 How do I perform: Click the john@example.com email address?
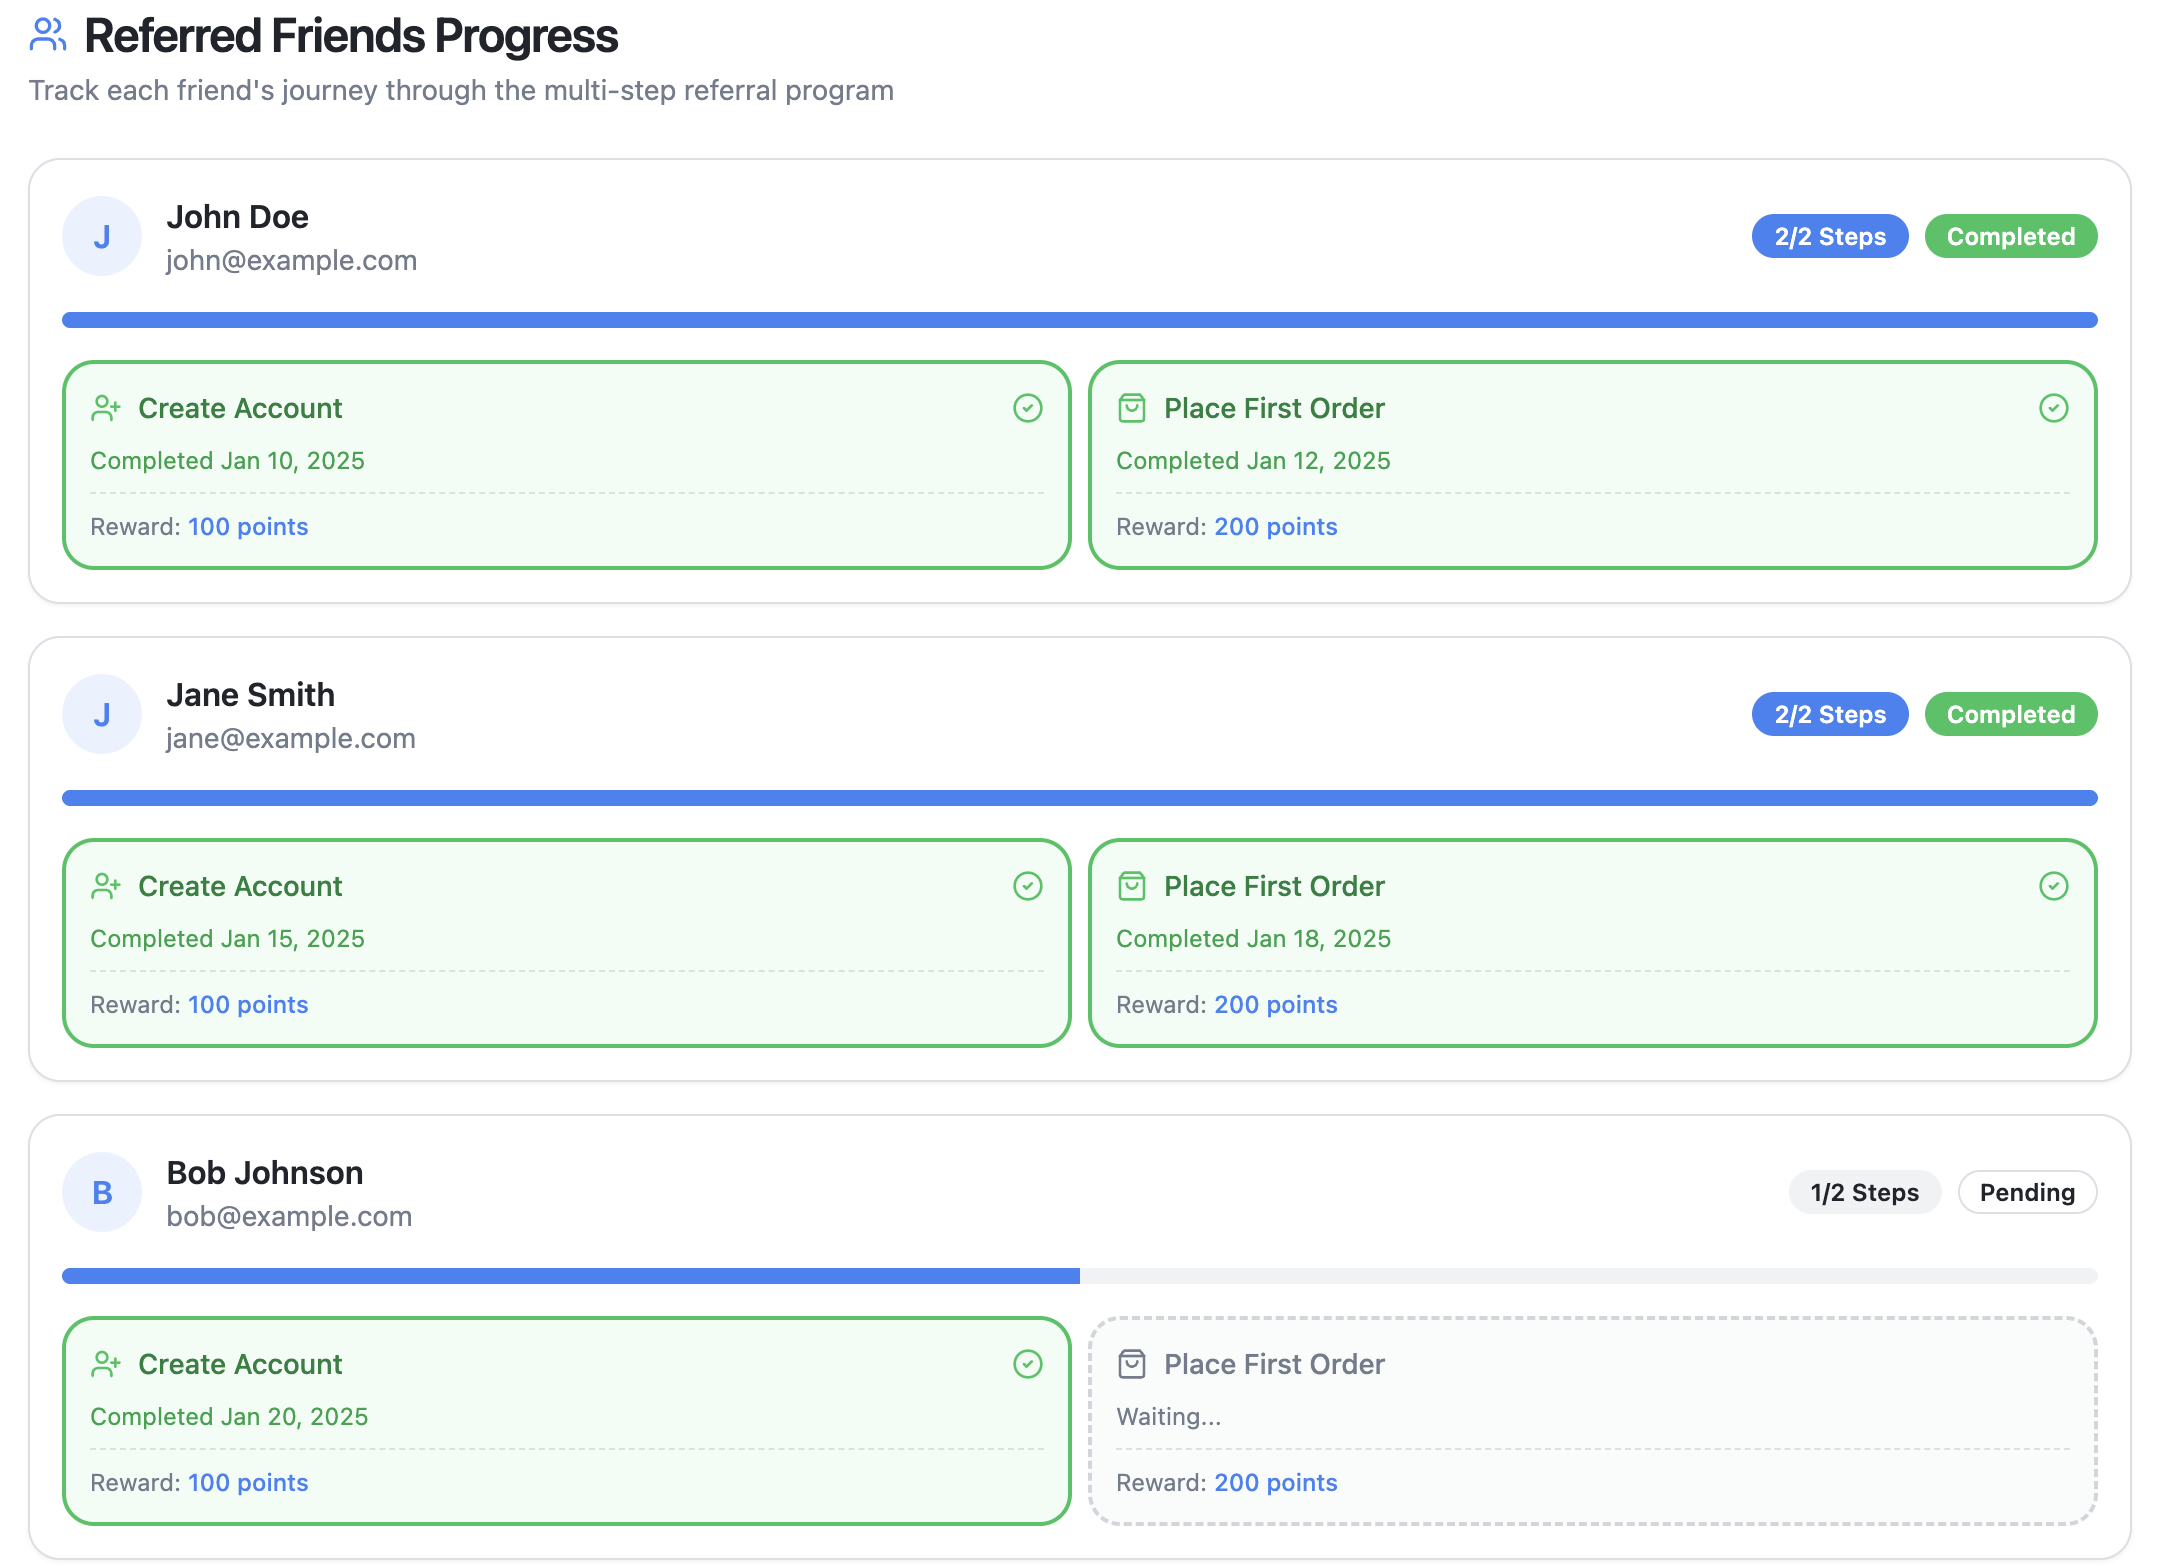(x=291, y=261)
